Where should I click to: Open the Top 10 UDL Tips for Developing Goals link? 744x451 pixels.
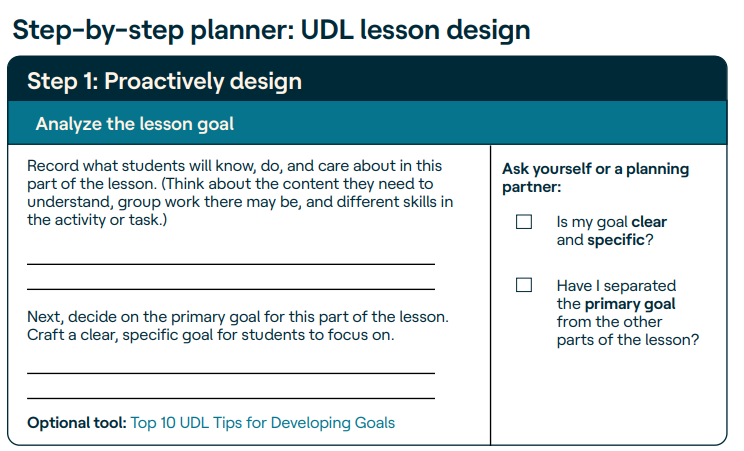coord(262,423)
